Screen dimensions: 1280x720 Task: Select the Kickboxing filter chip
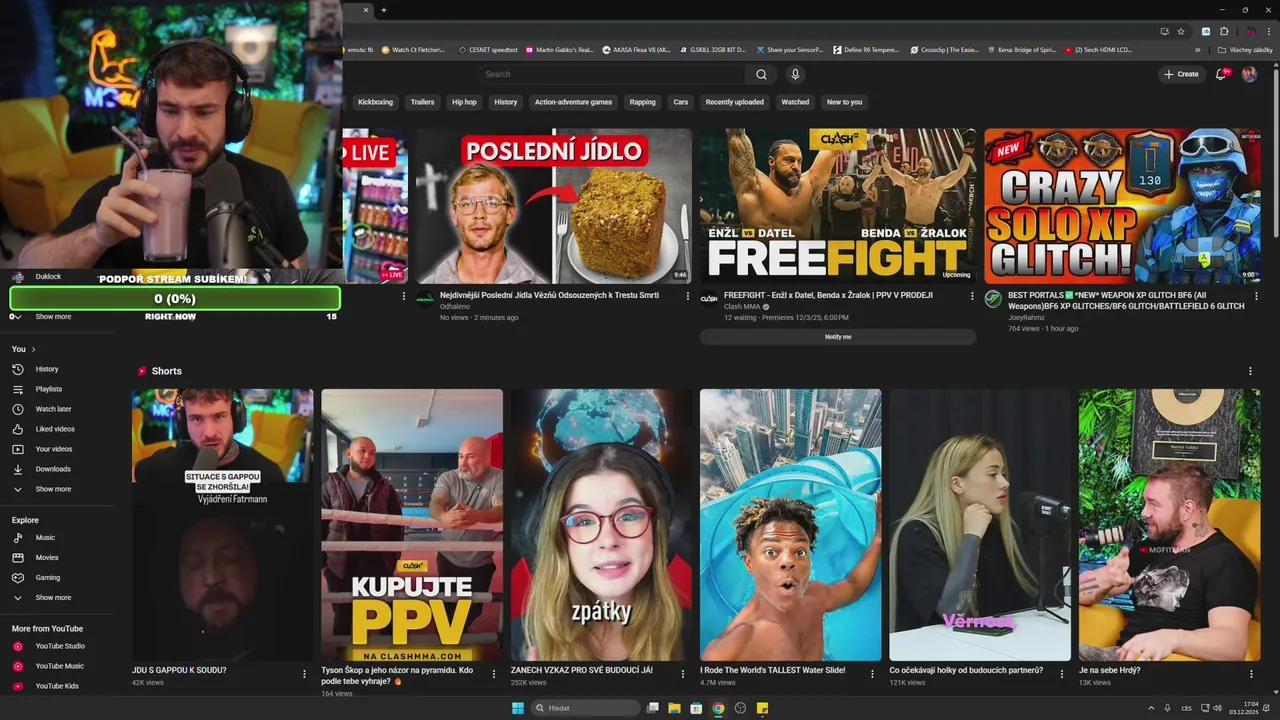[376, 102]
